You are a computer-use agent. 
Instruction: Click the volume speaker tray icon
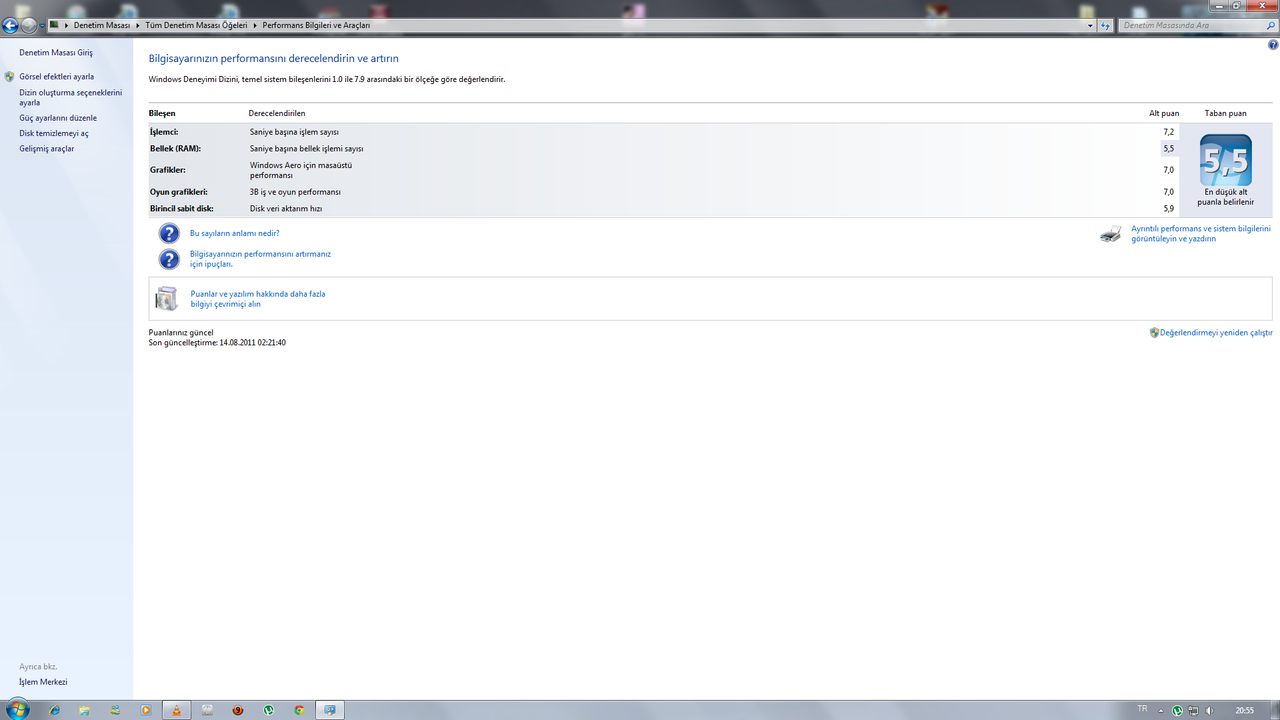click(1210, 711)
